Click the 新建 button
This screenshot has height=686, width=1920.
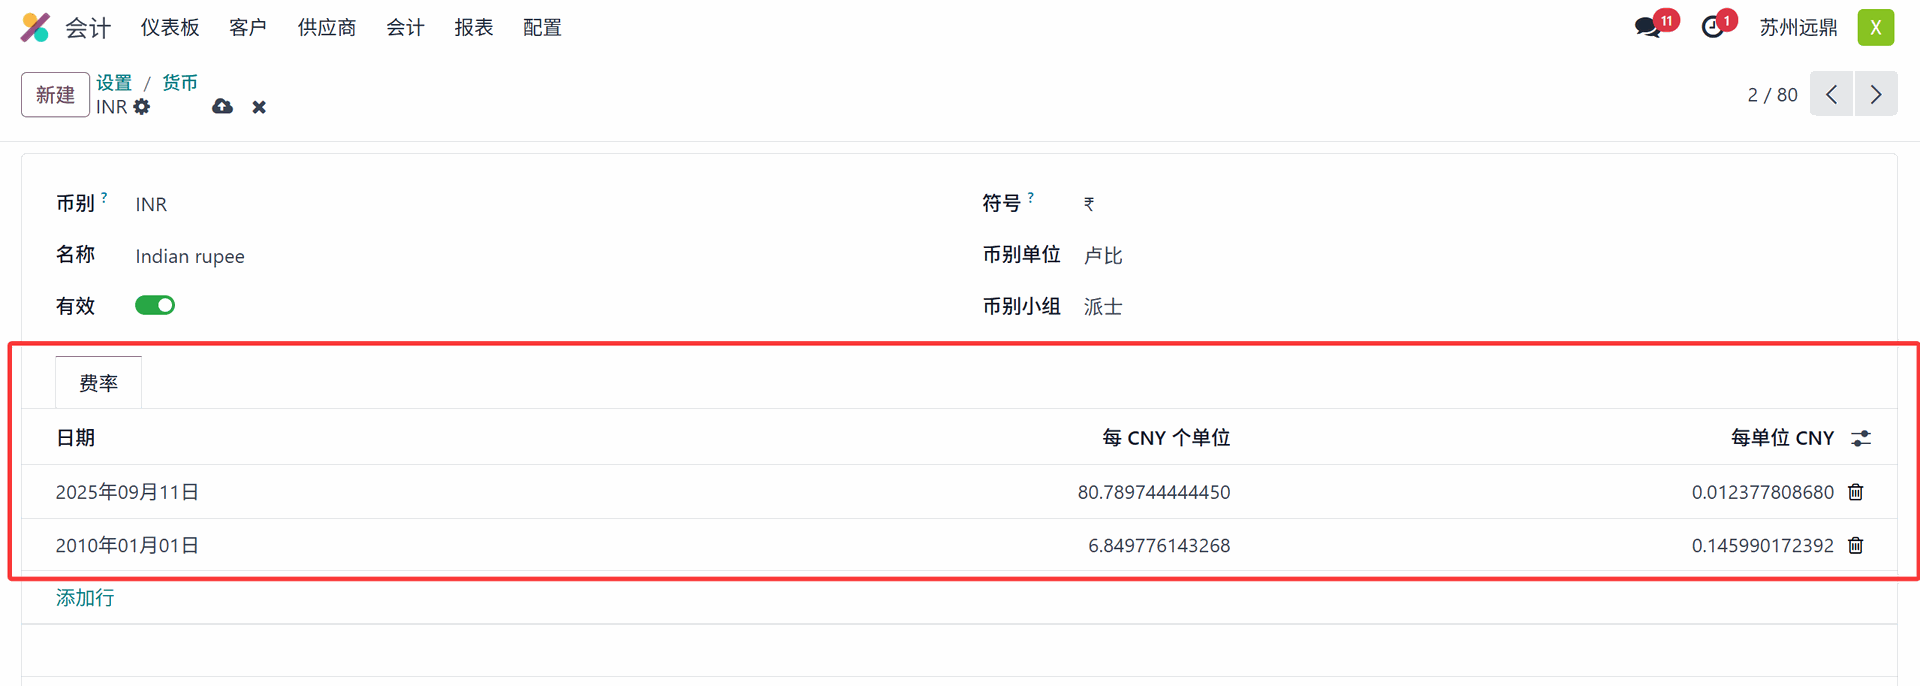click(x=55, y=95)
